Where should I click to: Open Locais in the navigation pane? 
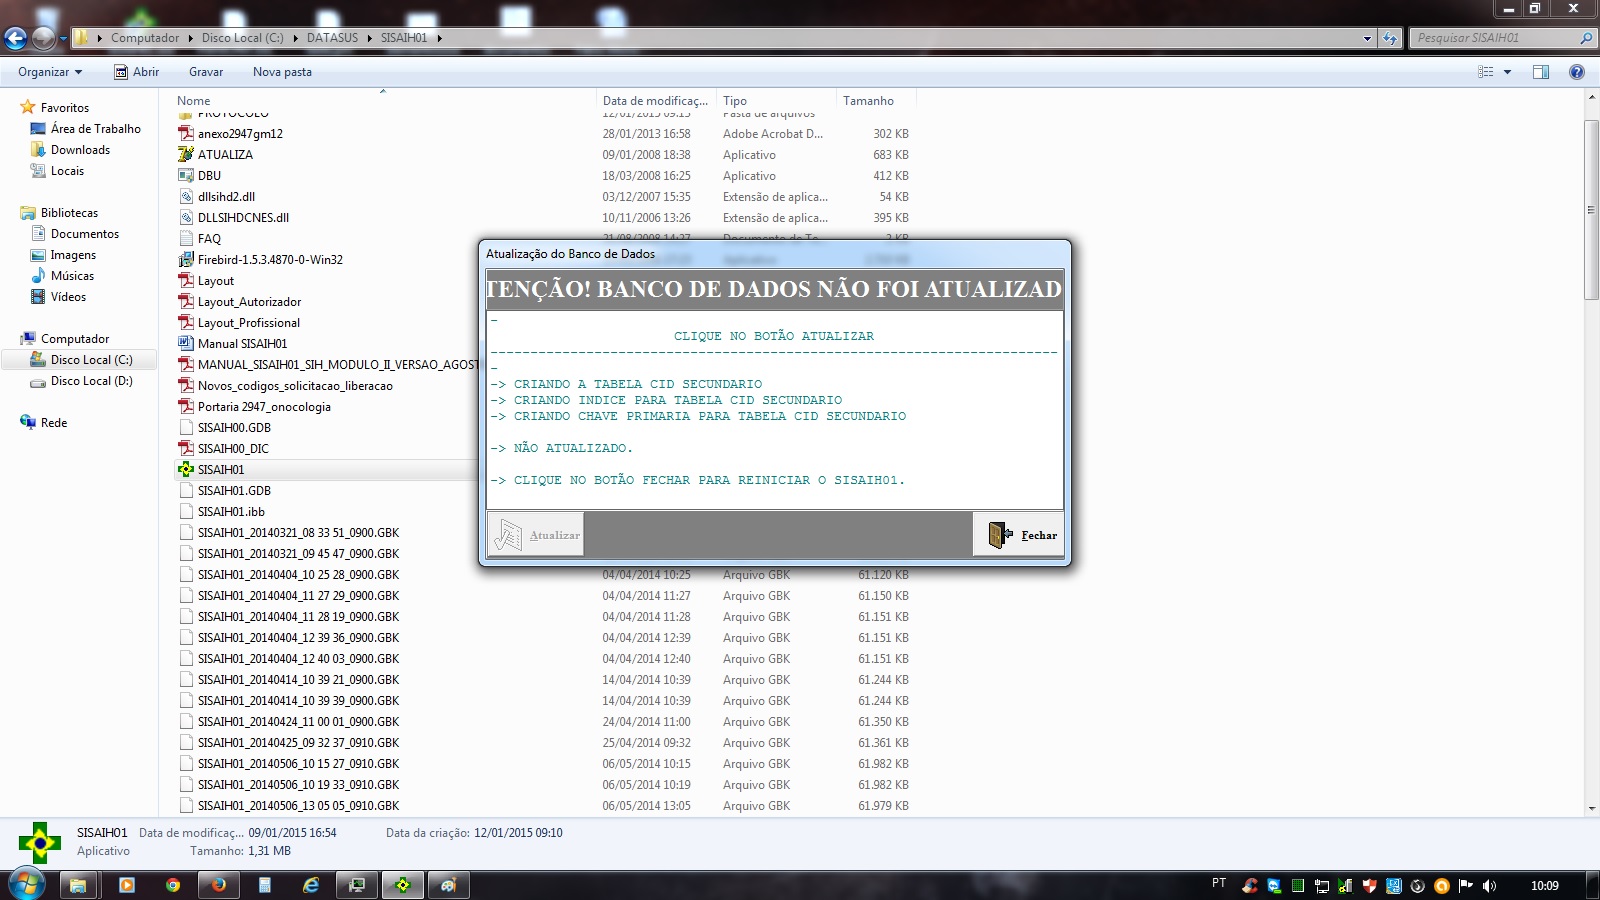pyautogui.click(x=67, y=170)
